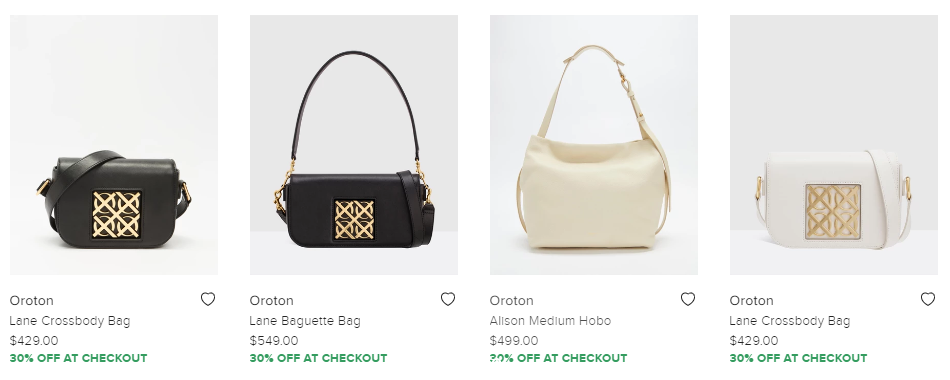950x380 pixels.
Task: Toggle wishlist heart for Alison Medium Hobo
Action: pos(688,299)
